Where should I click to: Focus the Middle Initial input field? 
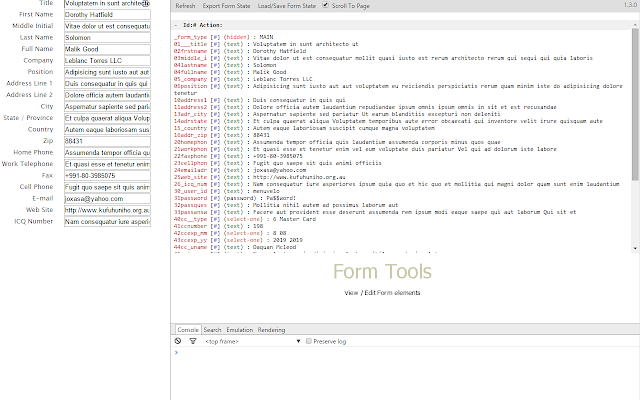(107, 26)
